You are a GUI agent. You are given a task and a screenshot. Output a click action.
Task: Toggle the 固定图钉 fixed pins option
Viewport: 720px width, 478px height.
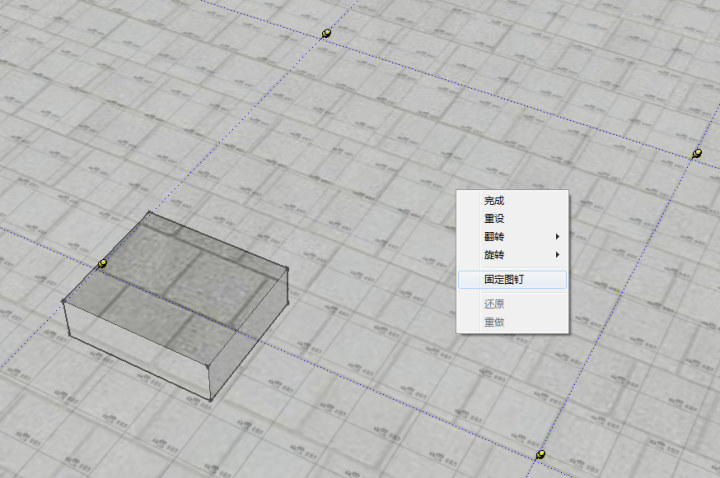(x=512, y=280)
